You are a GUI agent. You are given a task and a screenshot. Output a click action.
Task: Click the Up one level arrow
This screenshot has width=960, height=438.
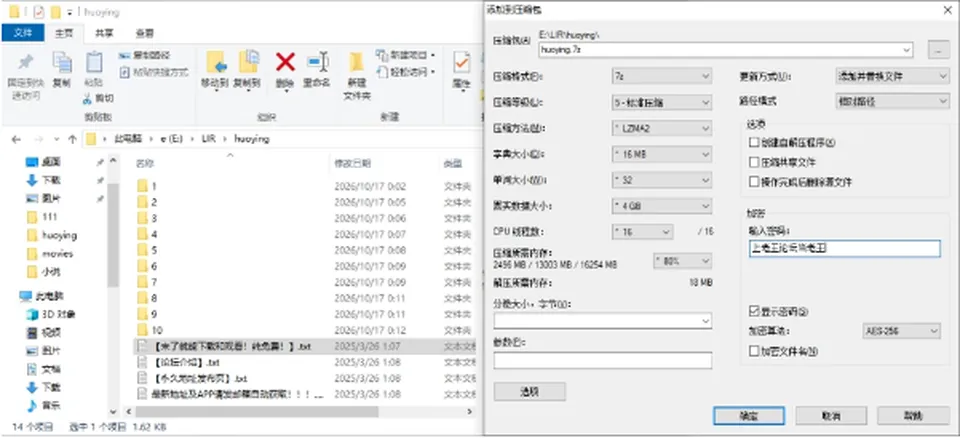tap(72, 139)
